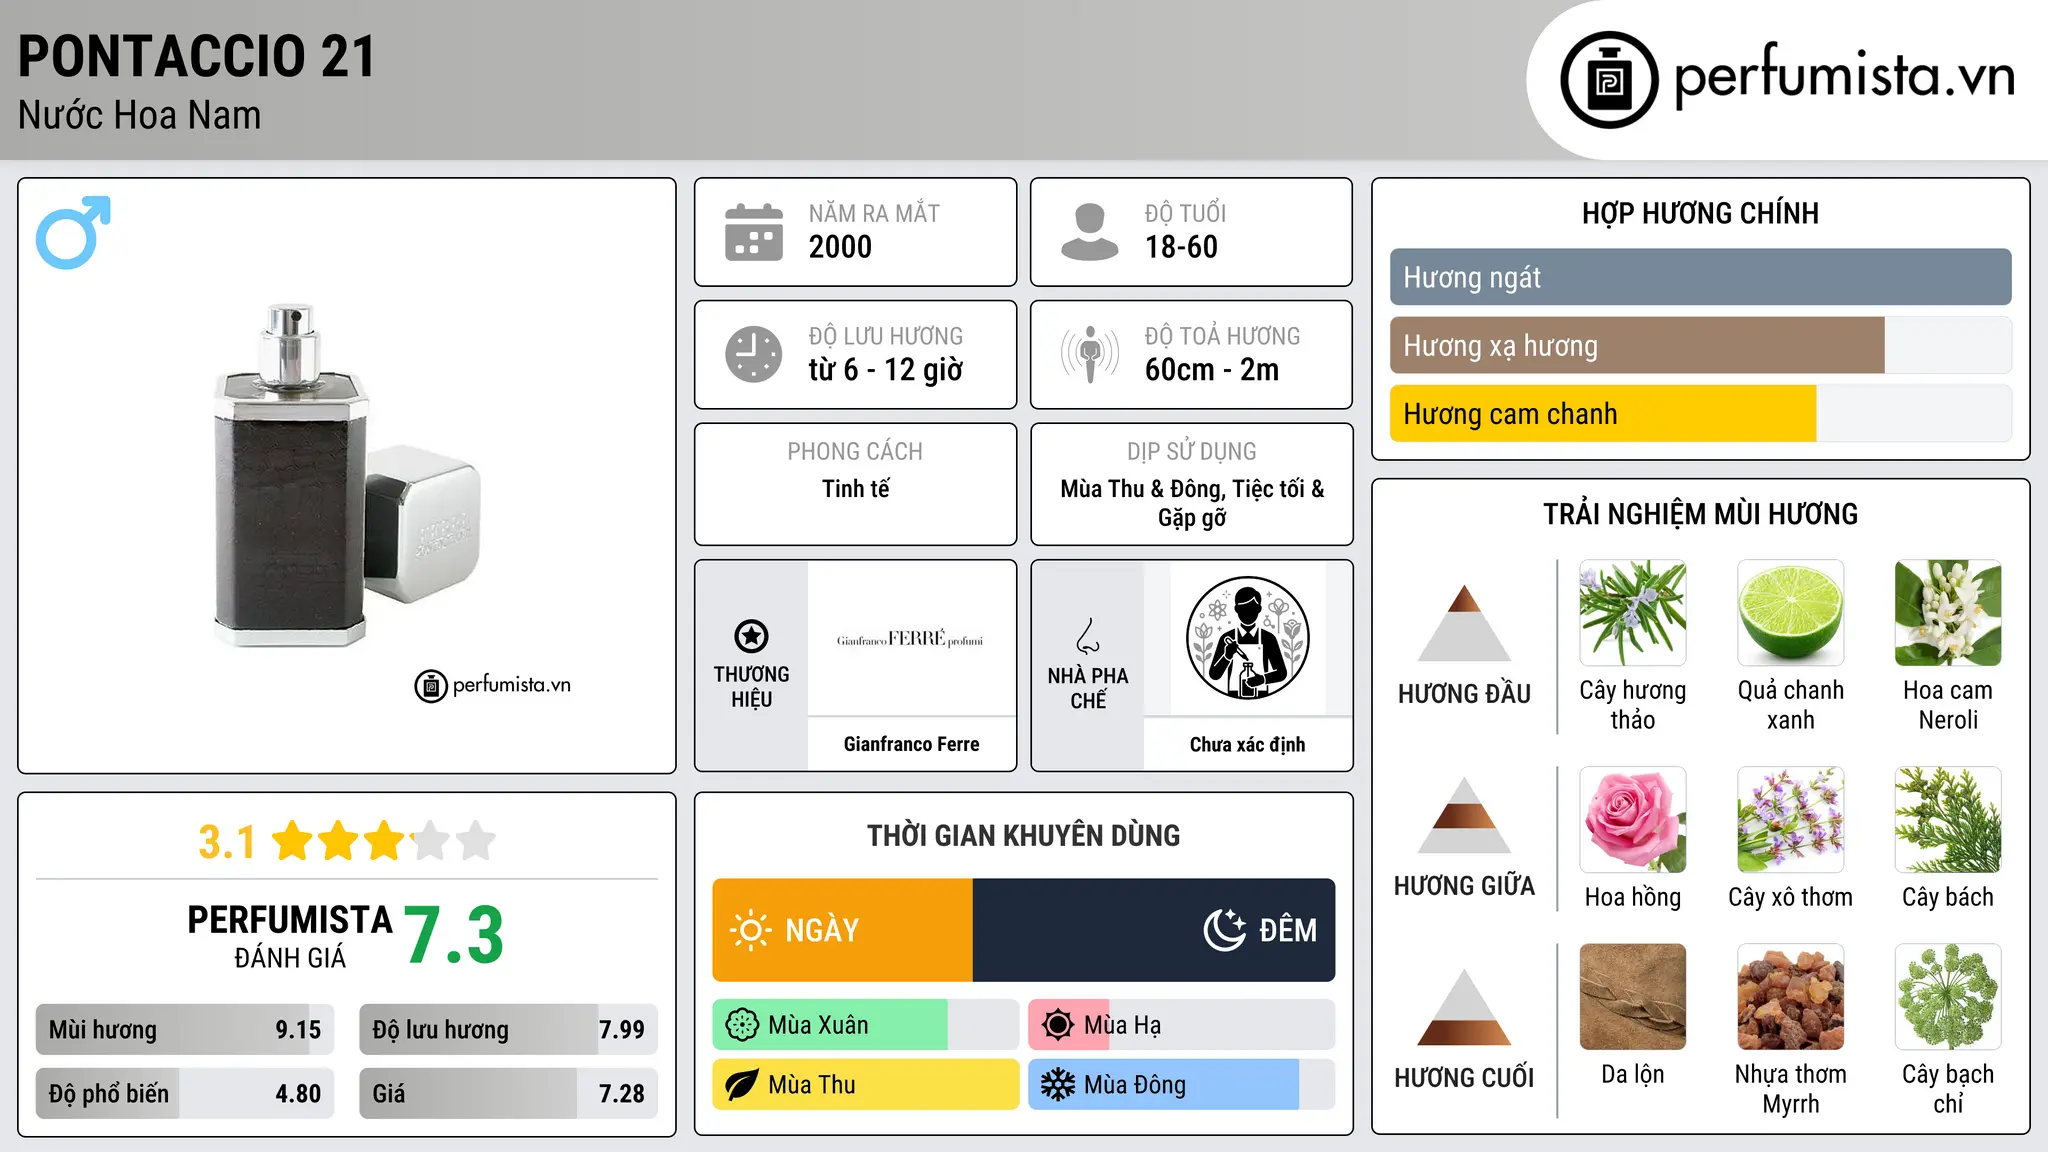Click the myrrh resin note image
The height and width of the screenshot is (1152, 2048).
point(1790,997)
